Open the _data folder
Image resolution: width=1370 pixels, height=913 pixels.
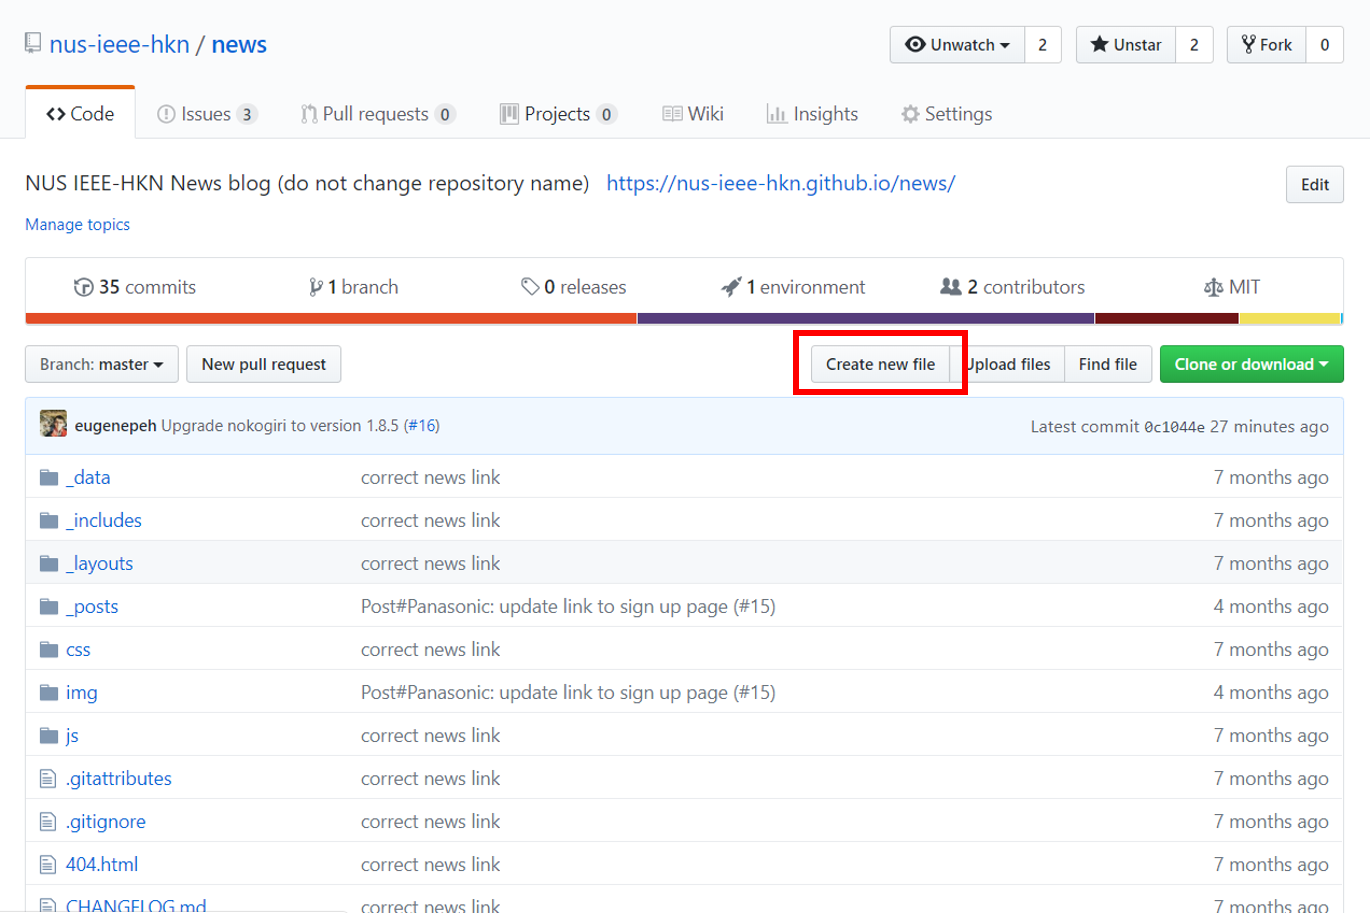point(88,477)
